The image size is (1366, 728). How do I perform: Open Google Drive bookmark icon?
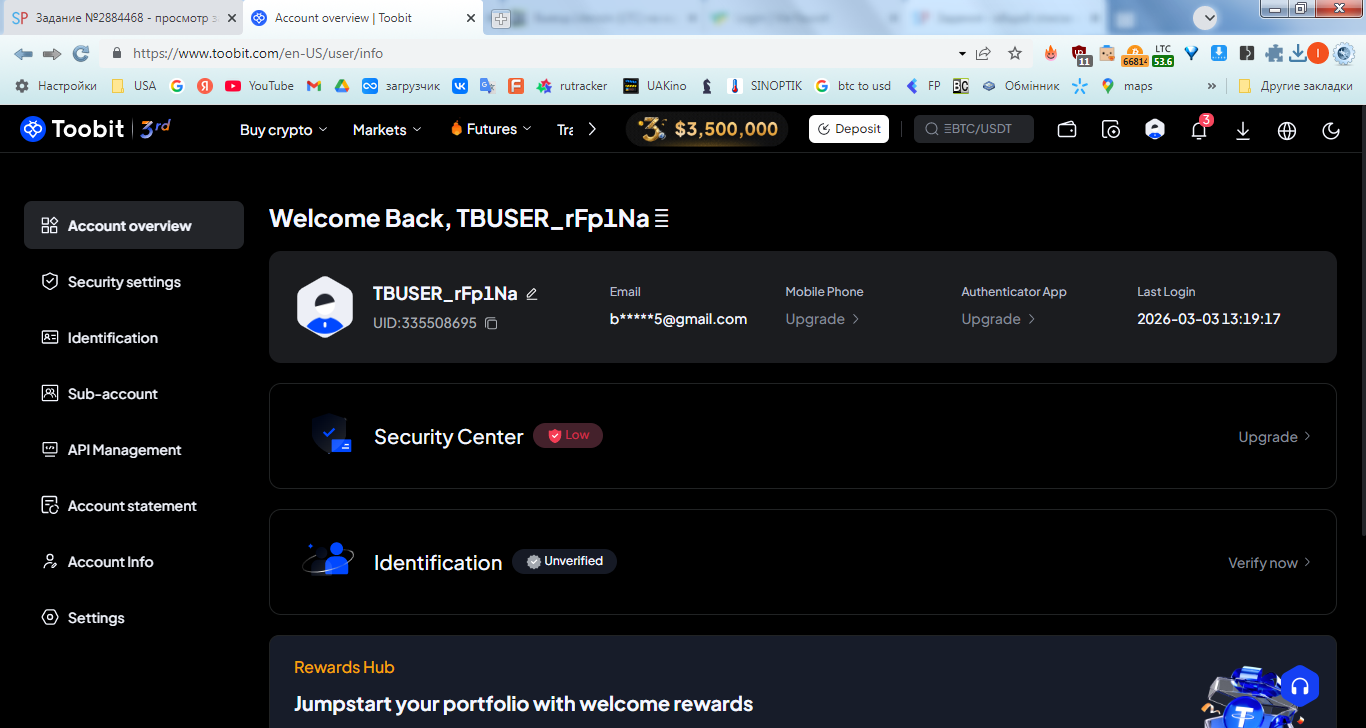tap(341, 86)
